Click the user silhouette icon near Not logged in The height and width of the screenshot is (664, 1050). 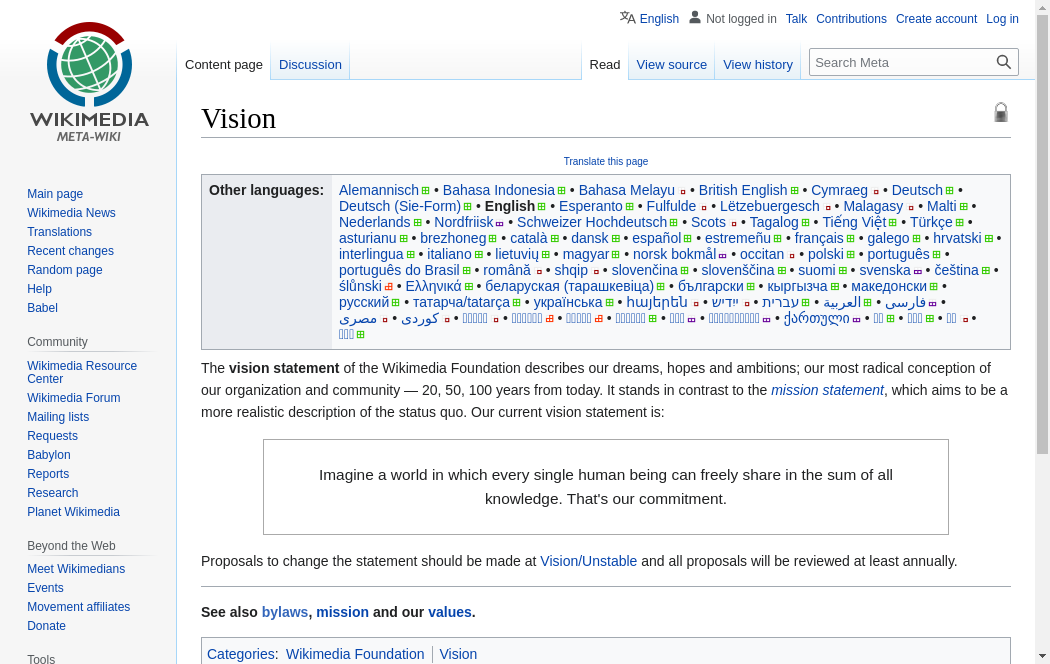[695, 18]
